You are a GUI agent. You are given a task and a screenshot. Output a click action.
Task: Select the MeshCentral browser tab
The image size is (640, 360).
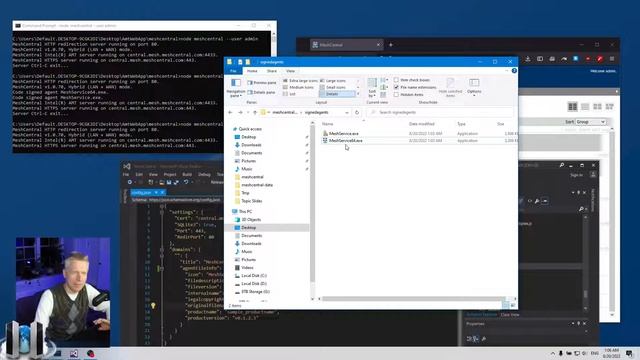click(x=346, y=45)
